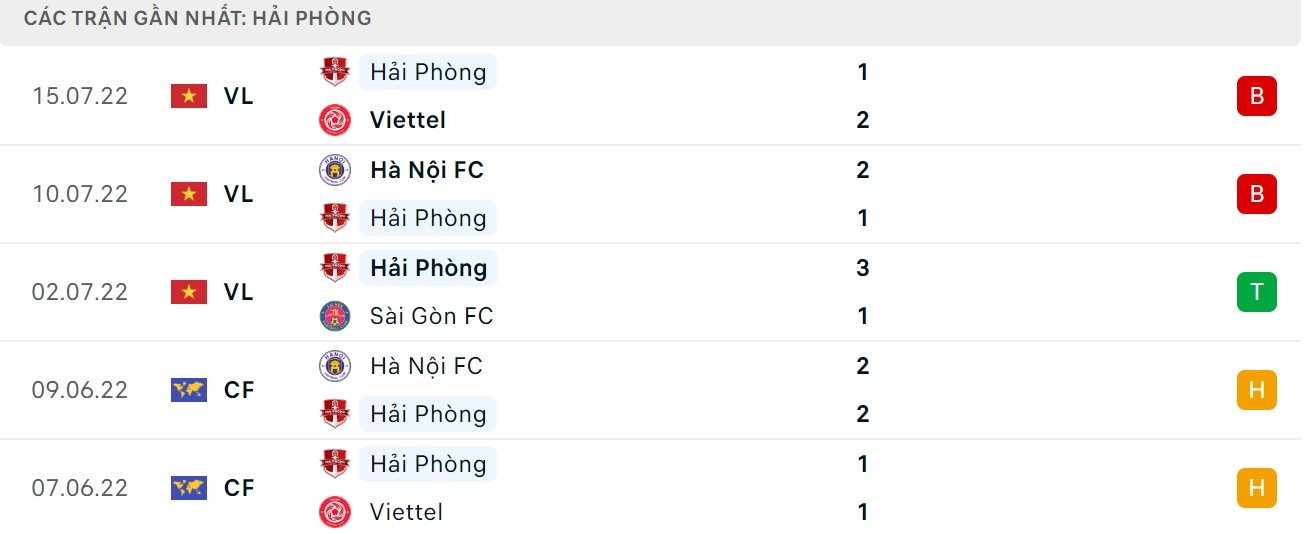Click orange H result badge for 07.06.22
The image size is (1307, 534).
coord(1256,488)
